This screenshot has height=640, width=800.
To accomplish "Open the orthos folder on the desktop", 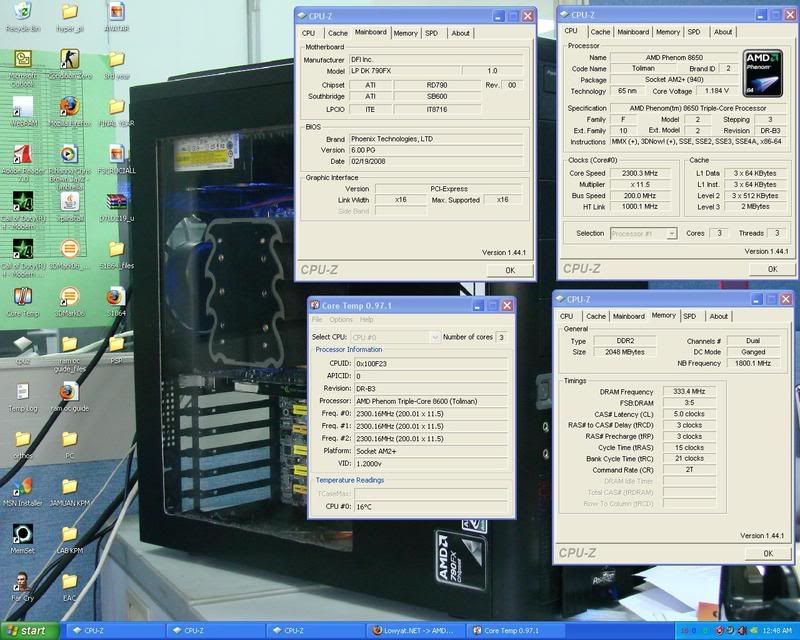I will tap(21, 439).
